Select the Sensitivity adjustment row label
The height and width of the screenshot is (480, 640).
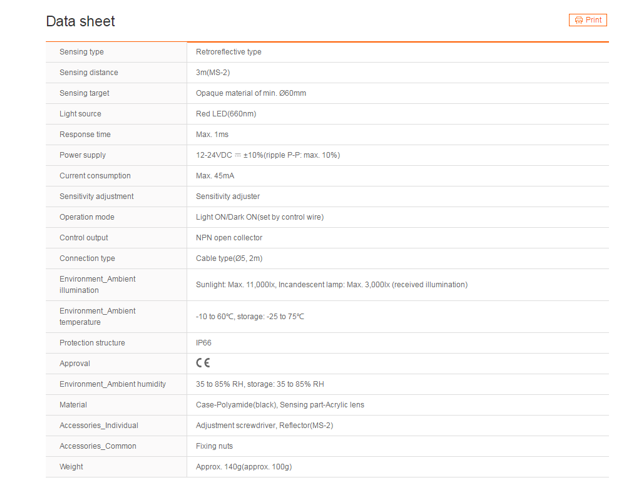(x=96, y=197)
